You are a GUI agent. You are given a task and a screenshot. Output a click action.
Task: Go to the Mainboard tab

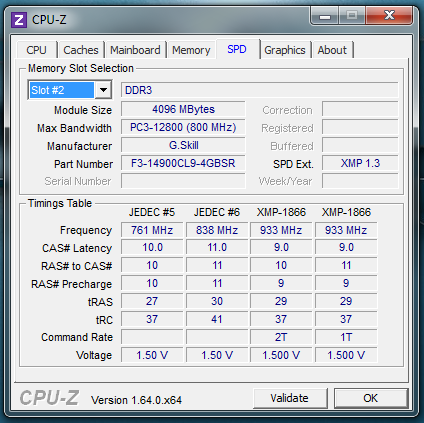pos(135,50)
